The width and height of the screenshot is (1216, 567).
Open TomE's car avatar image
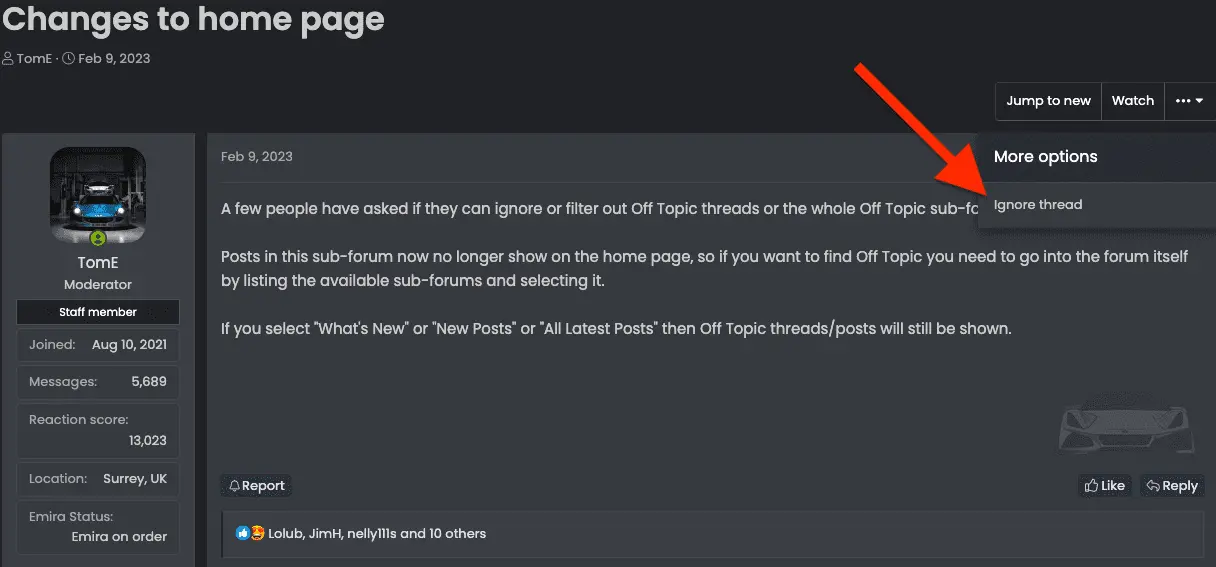coord(98,193)
